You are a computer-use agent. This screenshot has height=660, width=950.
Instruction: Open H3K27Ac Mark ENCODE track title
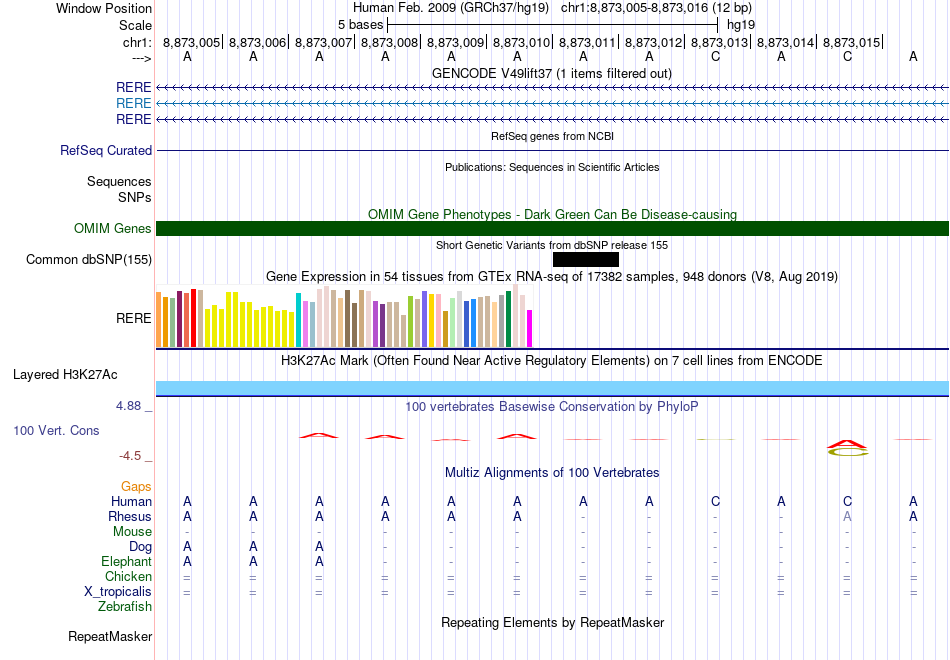tap(552, 361)
